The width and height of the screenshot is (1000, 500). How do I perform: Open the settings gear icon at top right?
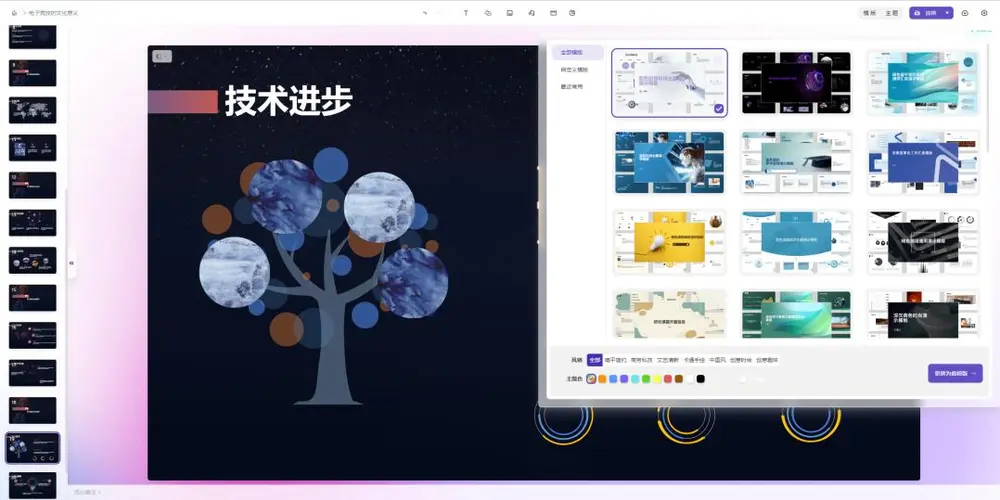984,13
